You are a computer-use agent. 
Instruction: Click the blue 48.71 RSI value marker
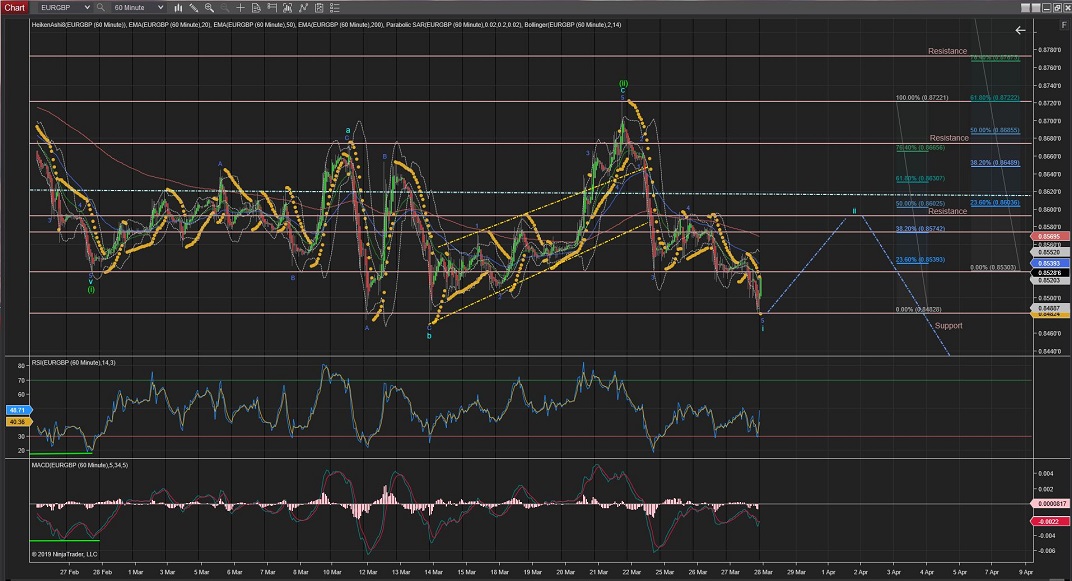coord(16,411)
